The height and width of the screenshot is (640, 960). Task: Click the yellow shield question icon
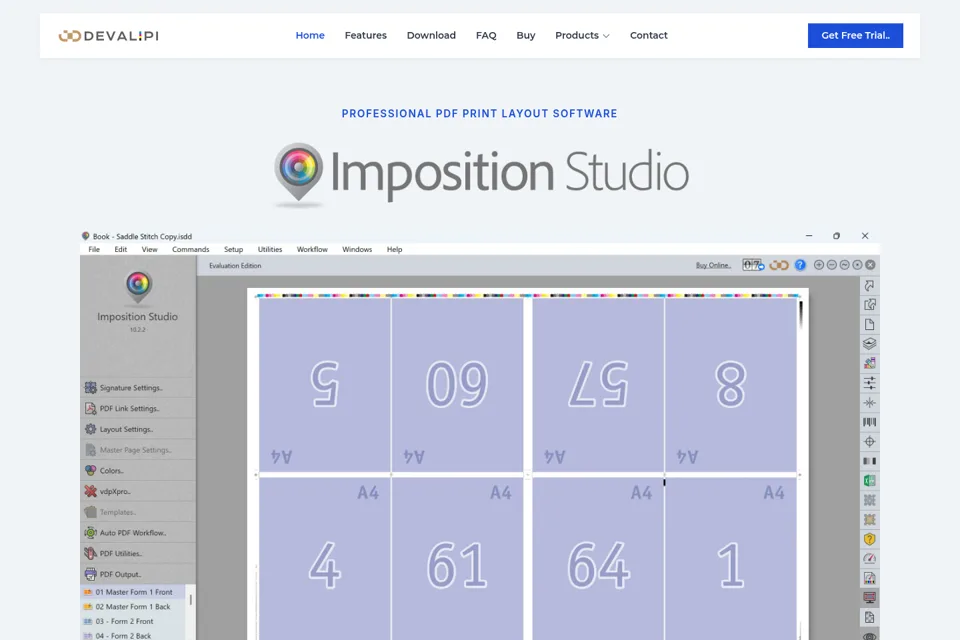click(869, 539)
